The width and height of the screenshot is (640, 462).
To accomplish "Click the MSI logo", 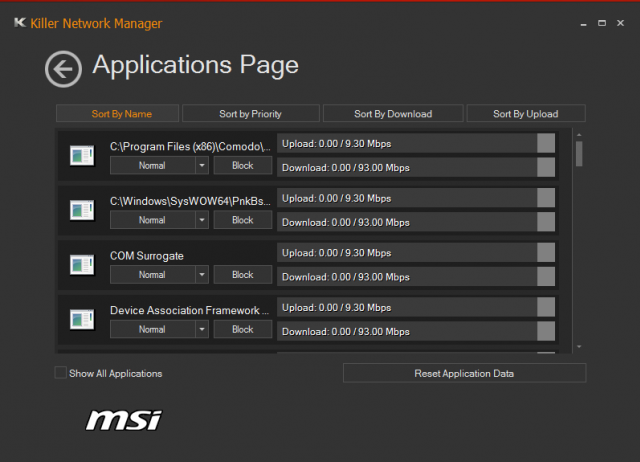I will click(124, 420).
